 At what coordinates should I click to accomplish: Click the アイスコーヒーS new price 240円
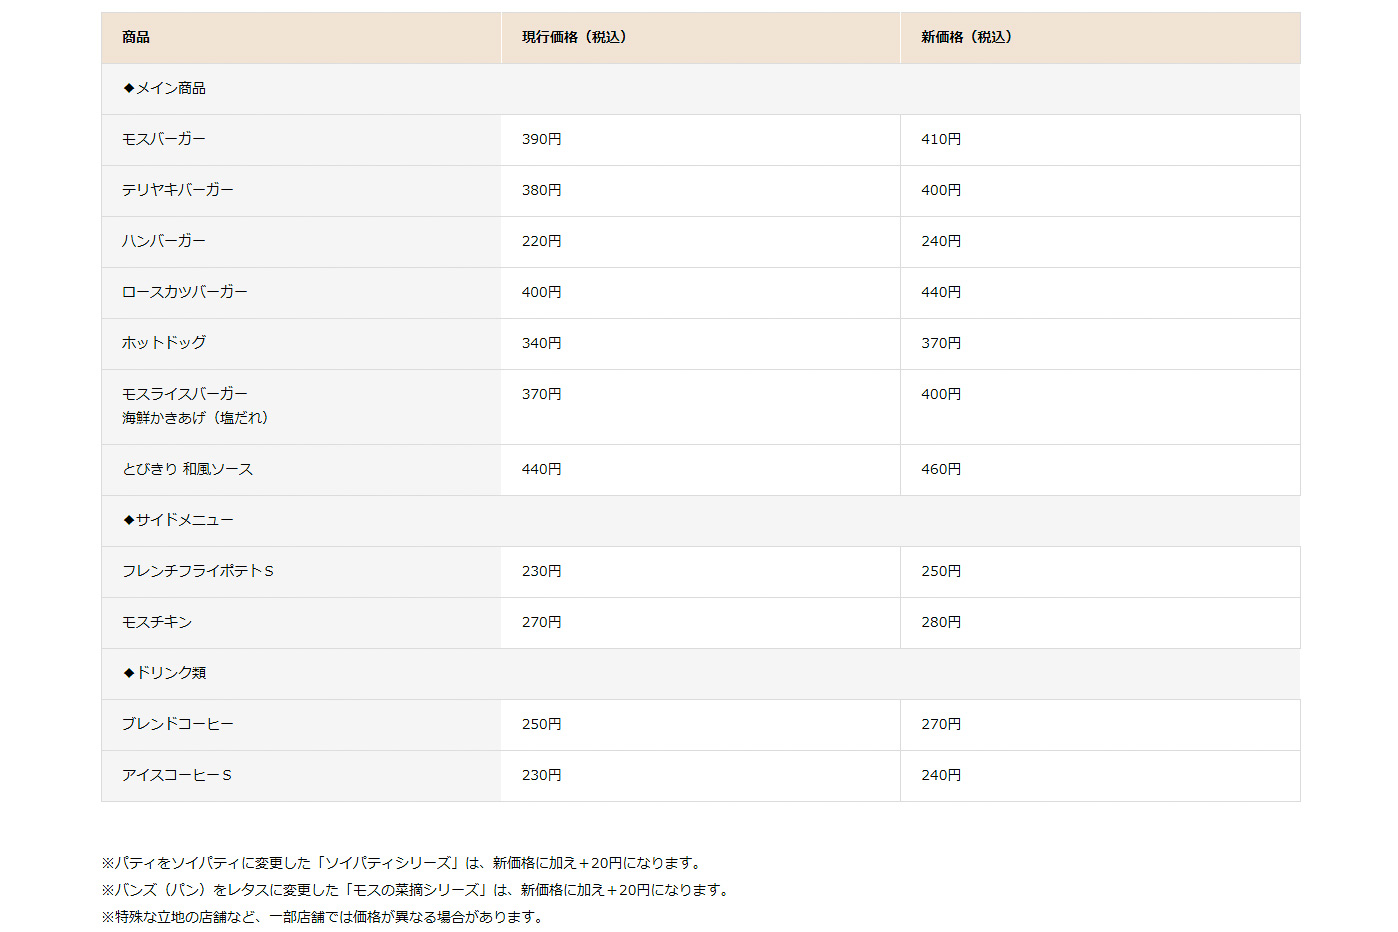941,775
